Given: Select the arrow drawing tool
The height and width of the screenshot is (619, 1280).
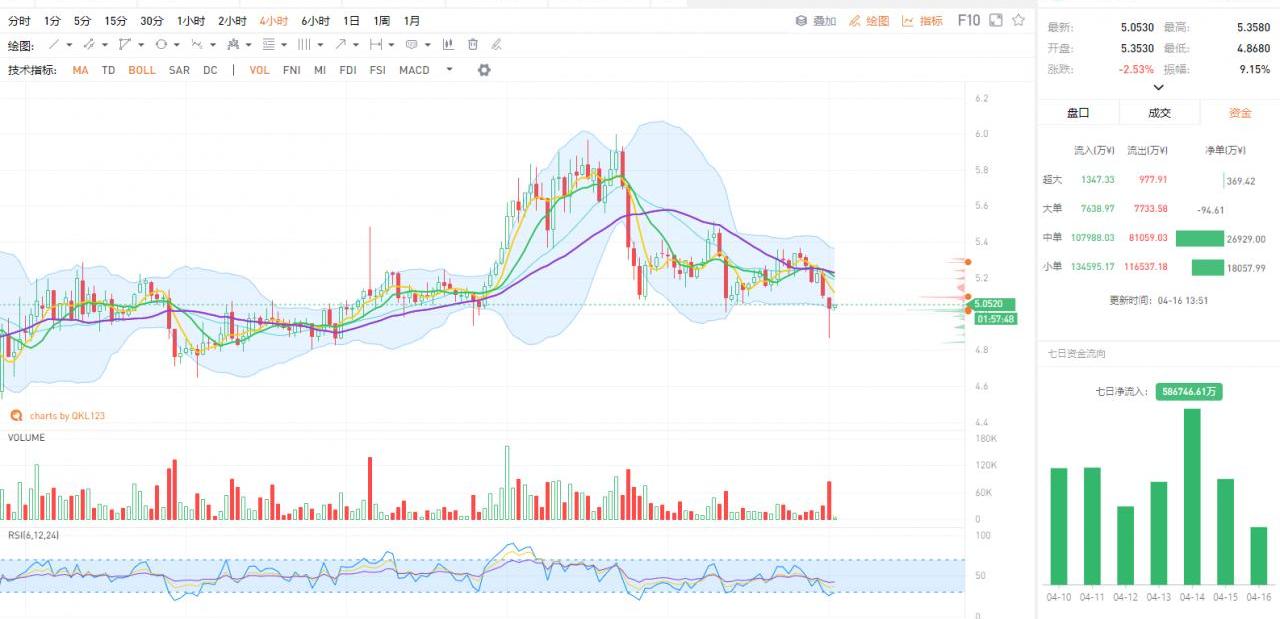Looking at the screenshot, I should click(341, 45).
